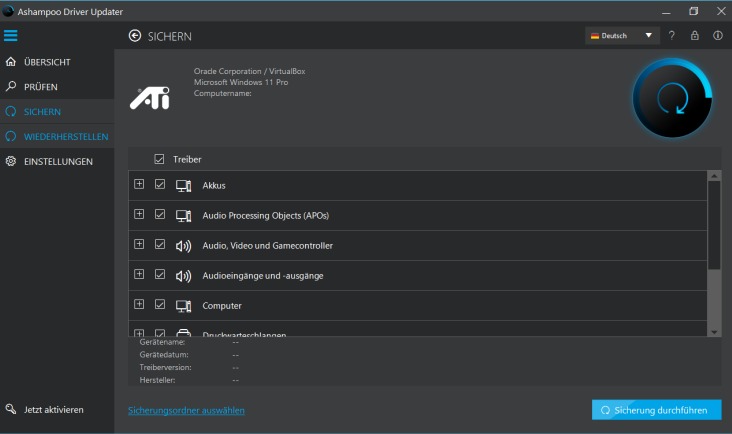Viewport: 732px width, 434px height.
Task: Click the driver list scrollbar thumb
Action: (714, 225)
